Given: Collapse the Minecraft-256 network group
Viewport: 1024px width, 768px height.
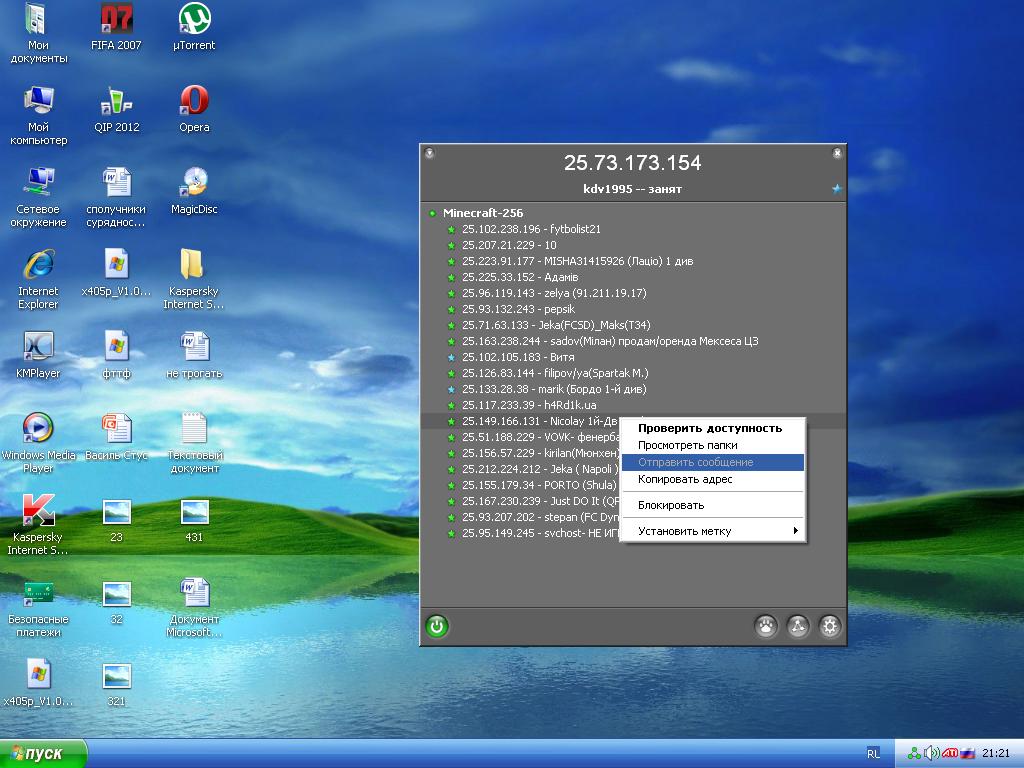Looking at the screenshot, I should point(432,213).
